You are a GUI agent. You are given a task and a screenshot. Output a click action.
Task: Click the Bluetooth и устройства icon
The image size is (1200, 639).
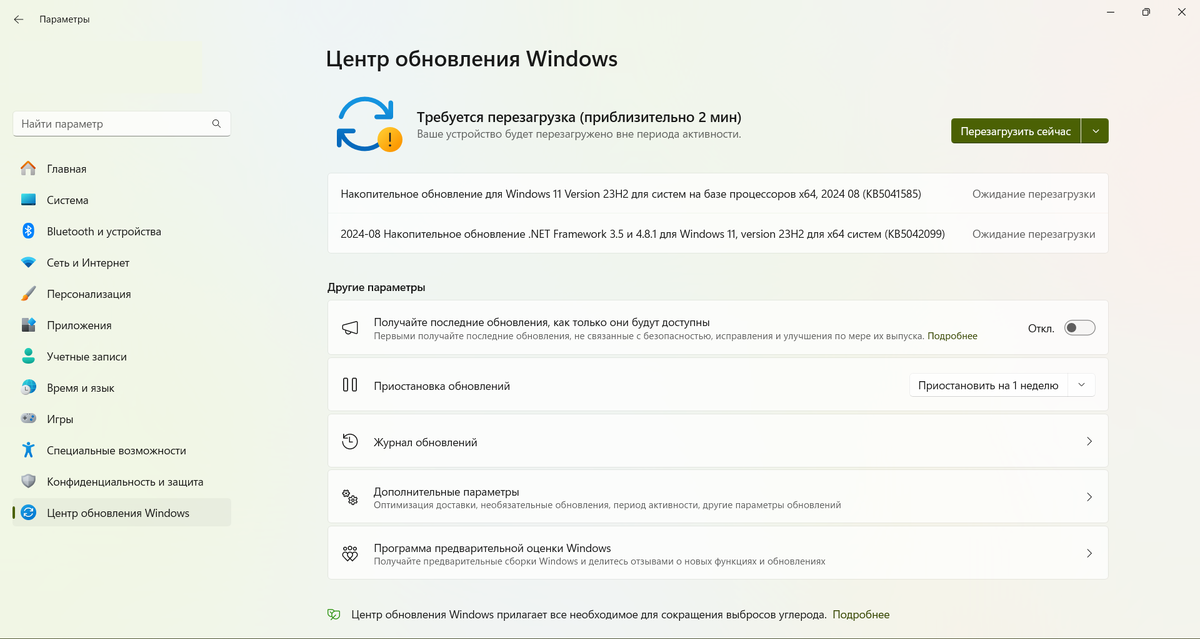pos(28,231)
